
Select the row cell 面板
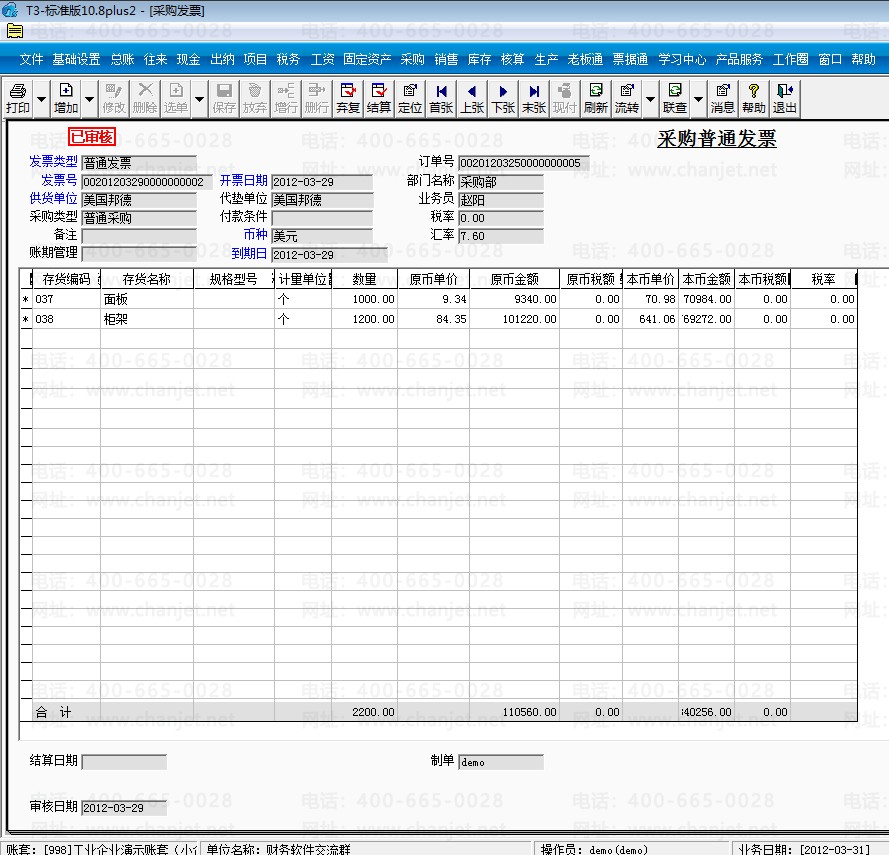[x=147, y=299]
